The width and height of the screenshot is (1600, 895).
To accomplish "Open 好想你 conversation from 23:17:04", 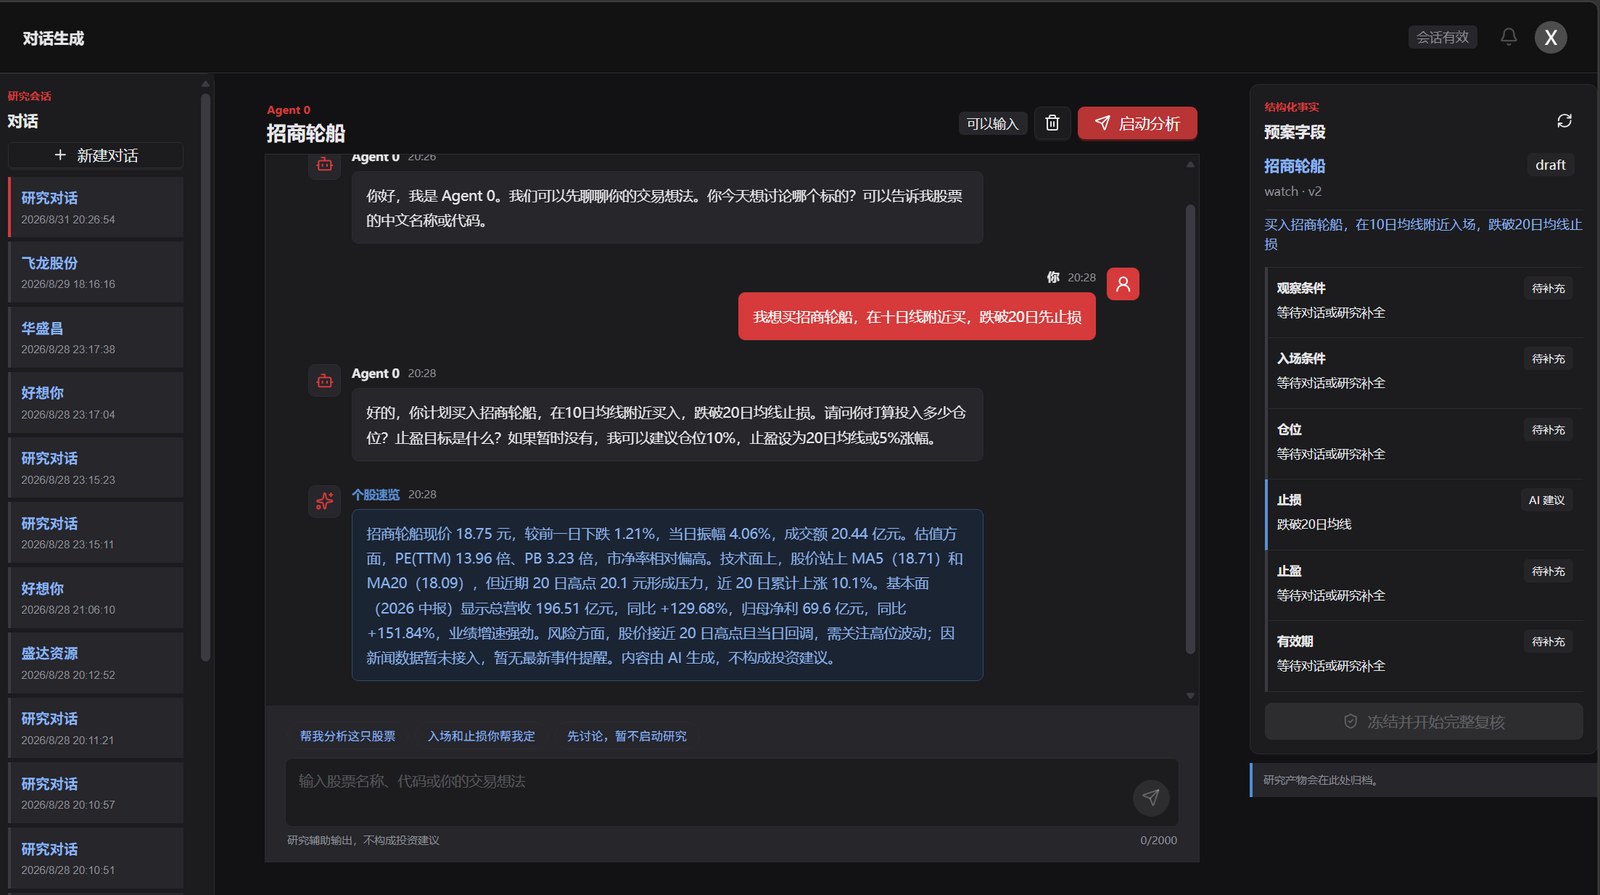I will (x=96, y=402).
